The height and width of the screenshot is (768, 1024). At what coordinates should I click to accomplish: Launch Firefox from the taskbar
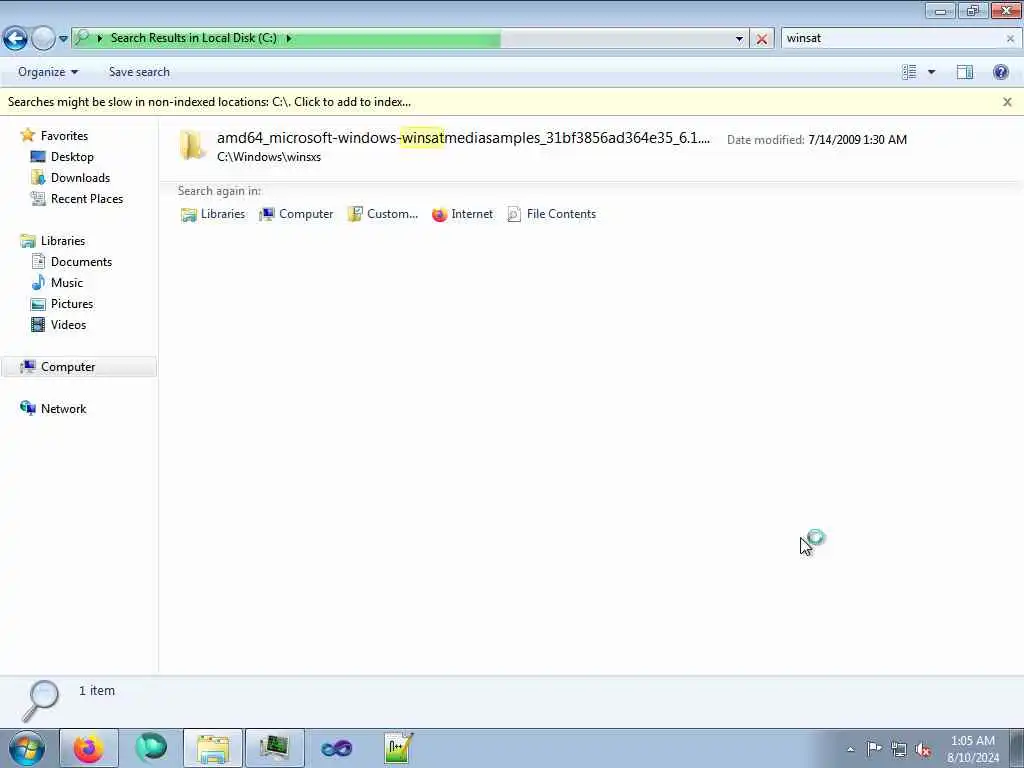[89, 748]
